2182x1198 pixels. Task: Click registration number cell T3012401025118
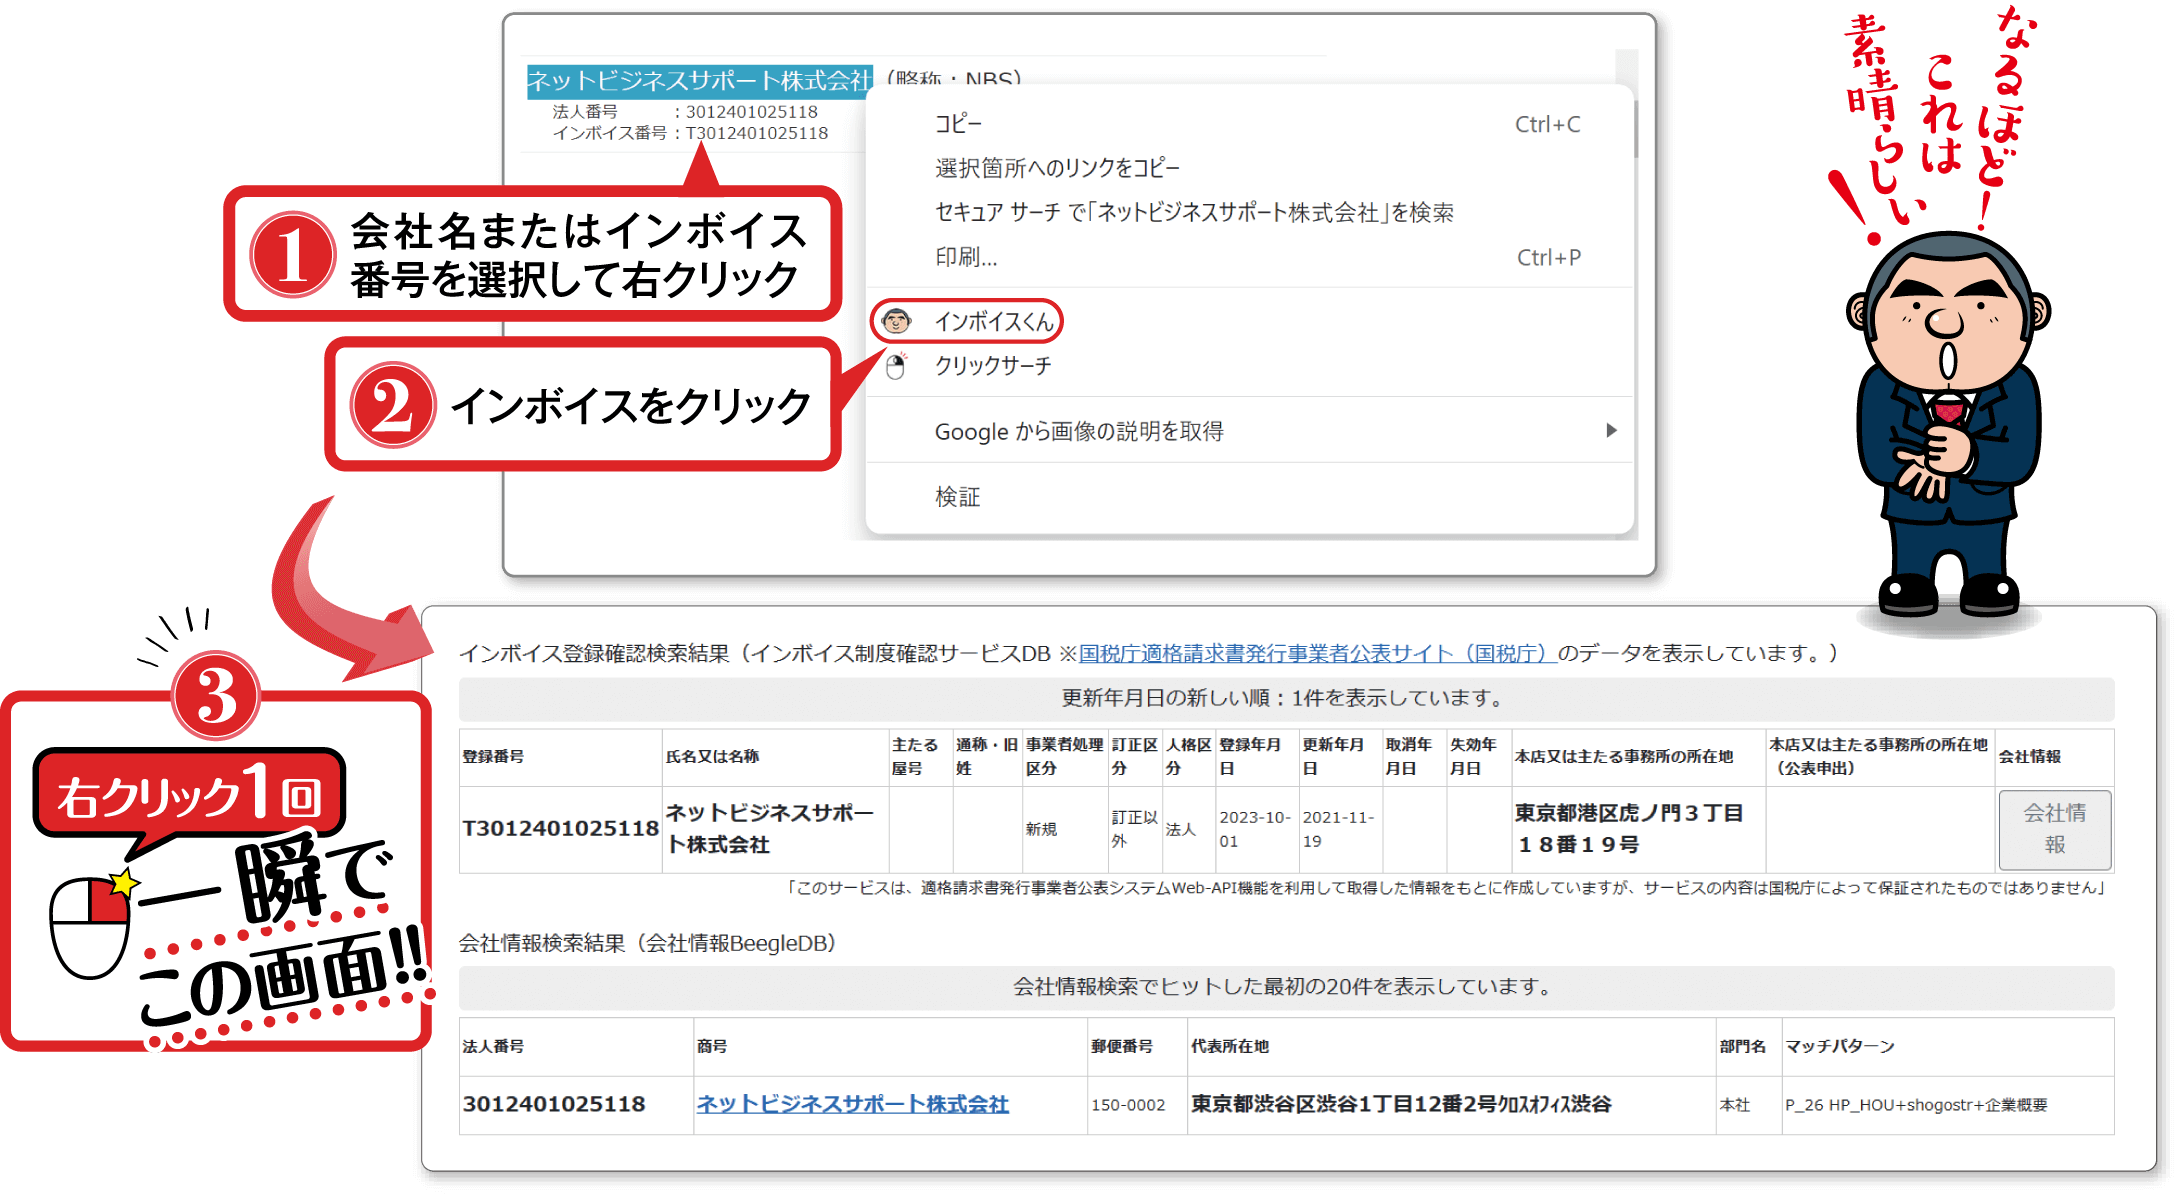tap(560, 829)
